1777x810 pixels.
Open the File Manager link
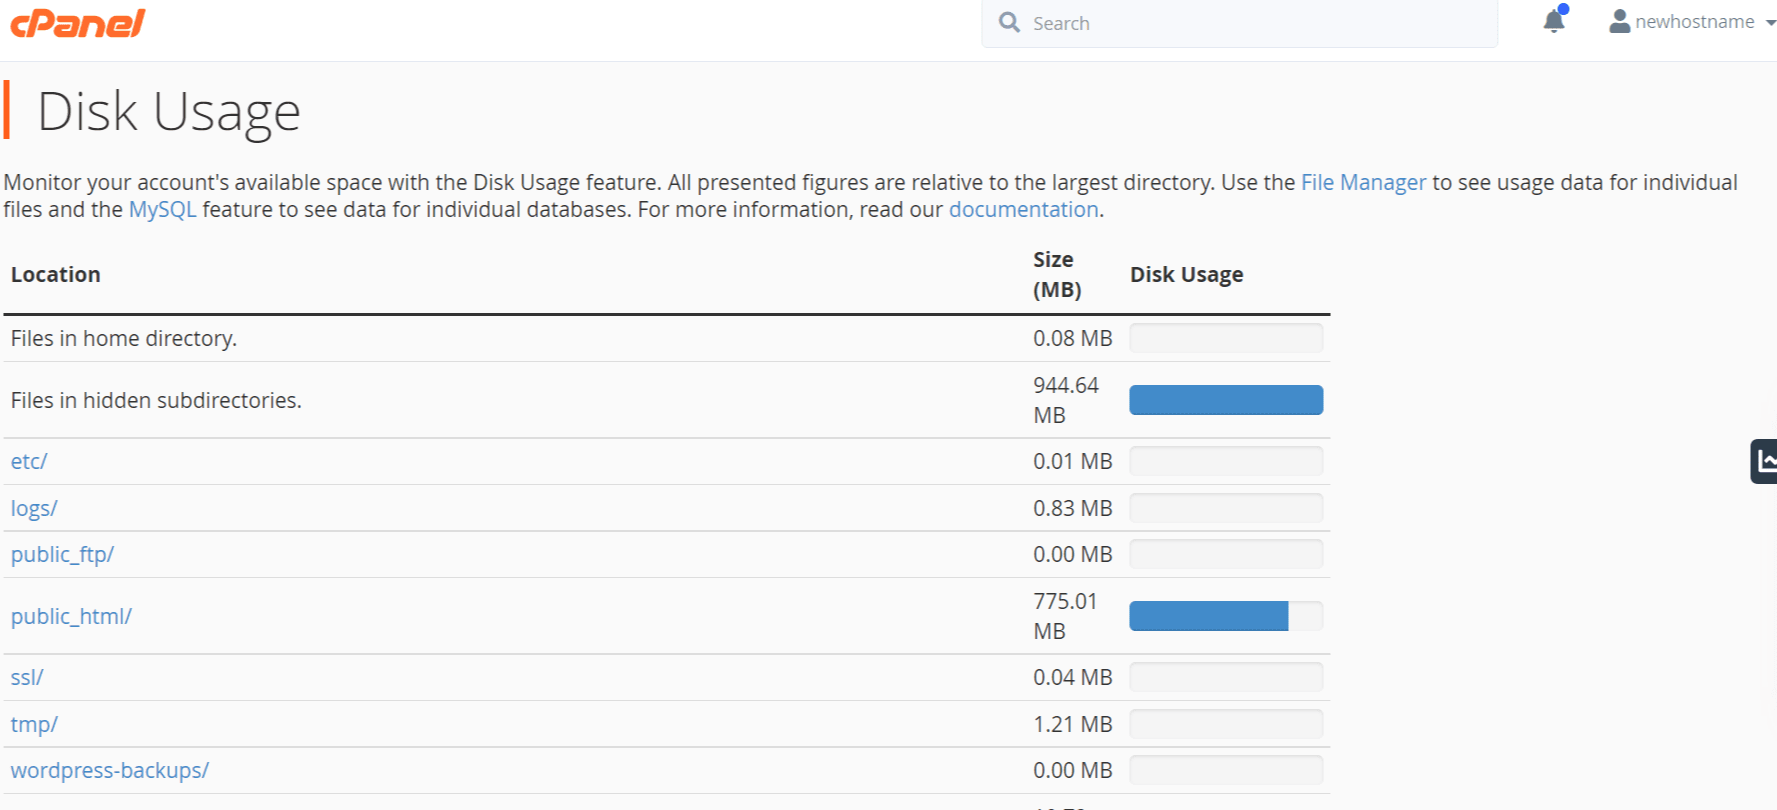[x=1363, y=182]
